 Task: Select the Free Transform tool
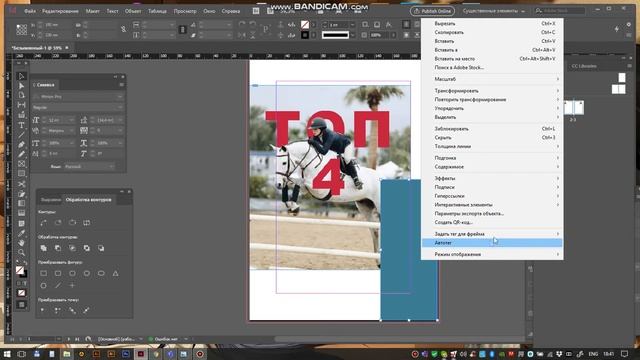(x=21, y=194)
